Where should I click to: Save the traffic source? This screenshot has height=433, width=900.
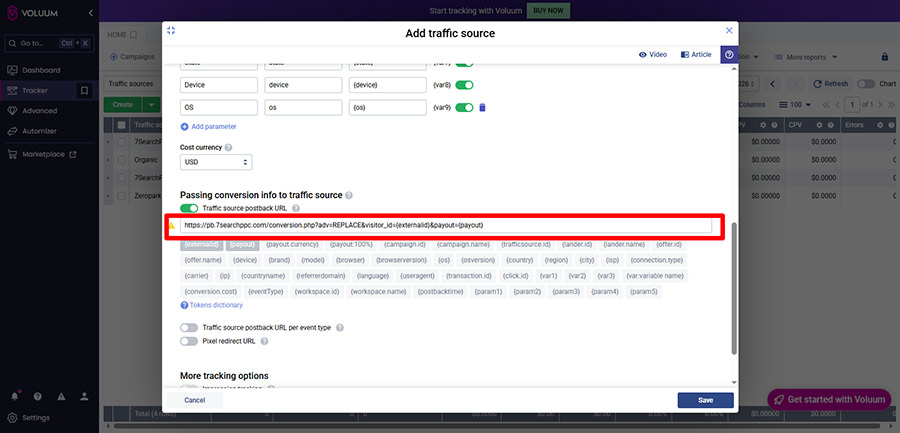[x=705, y=400]
